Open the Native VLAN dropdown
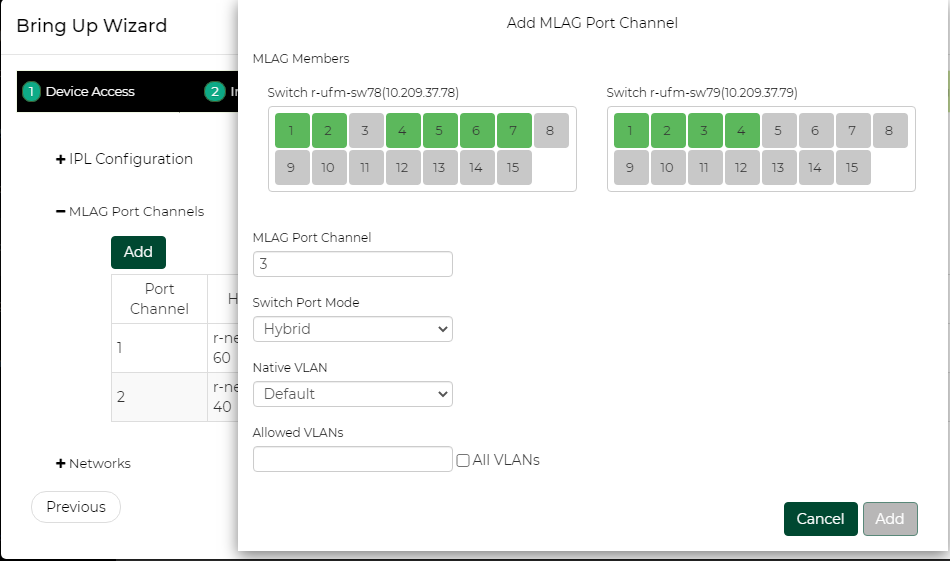Viewport: 950px width, 561px height. (352, 394)
